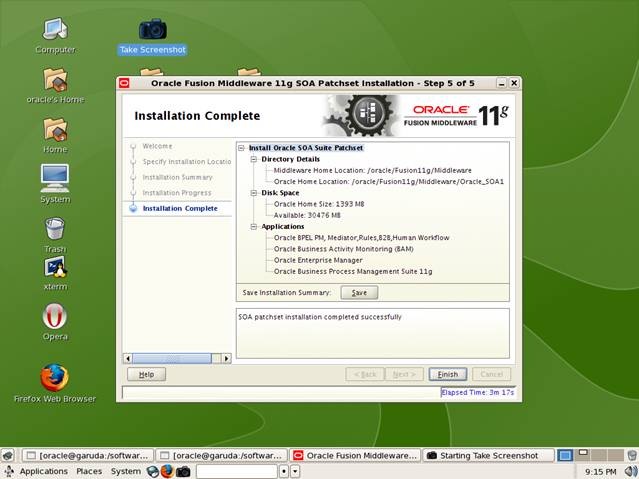Select Oracle Business Process Management Suite 11g

pos(353,272)
